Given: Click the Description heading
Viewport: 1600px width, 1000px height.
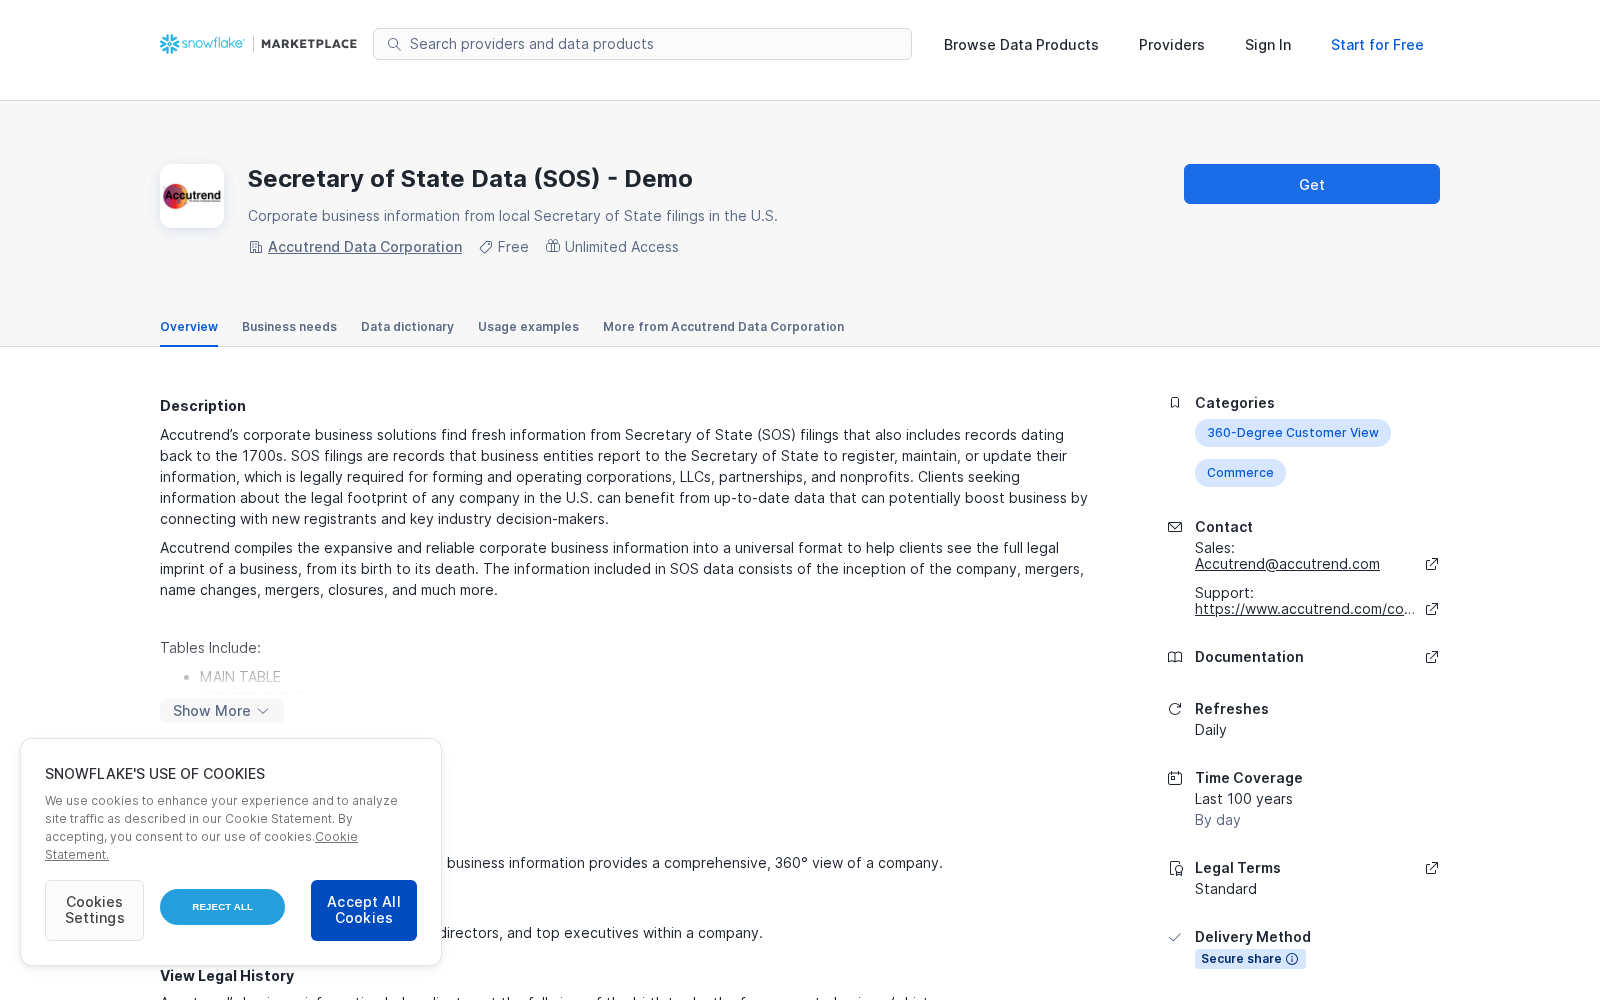Looking at the screenshot, I should pos(203,406).
